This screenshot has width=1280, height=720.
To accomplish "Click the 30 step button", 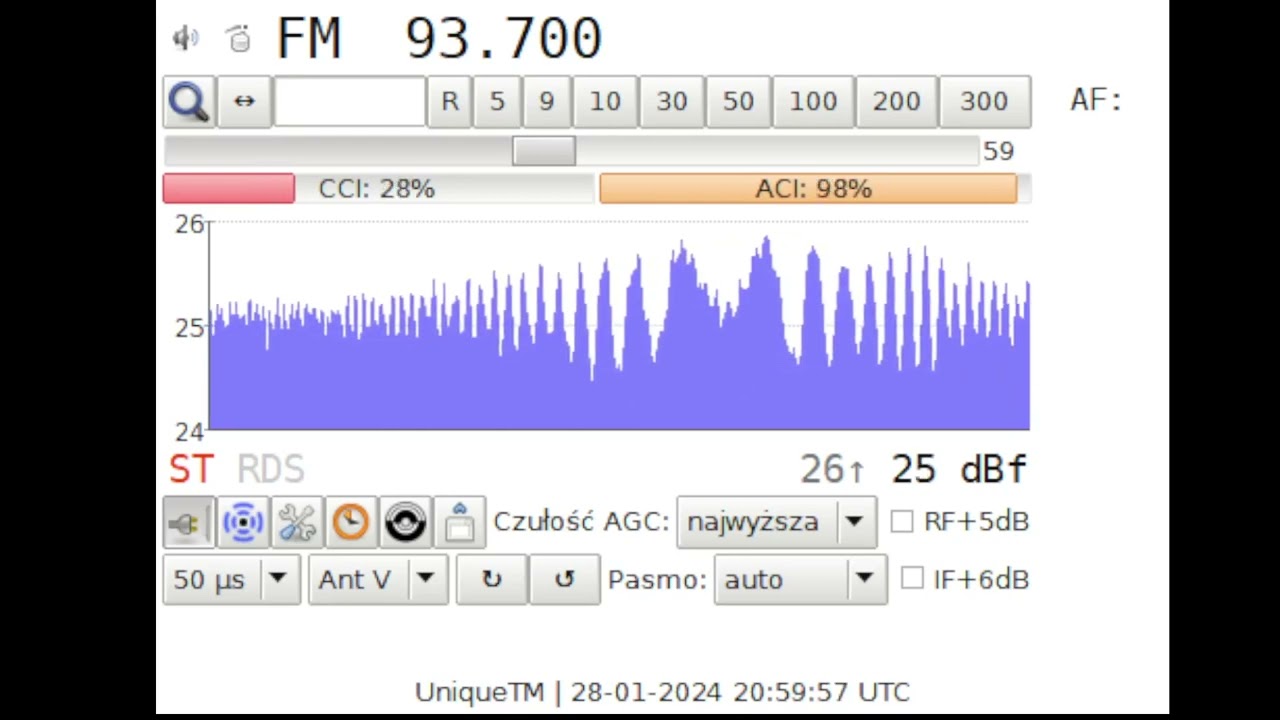I will (x=672, y=101).
